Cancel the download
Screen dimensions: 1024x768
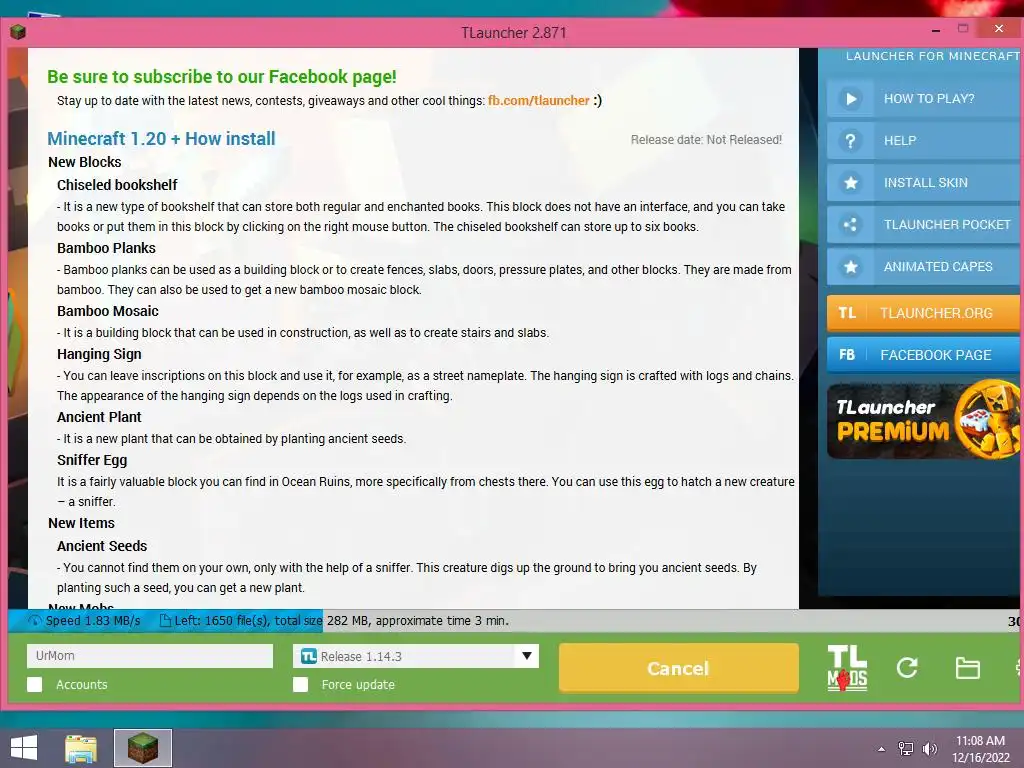679,668
